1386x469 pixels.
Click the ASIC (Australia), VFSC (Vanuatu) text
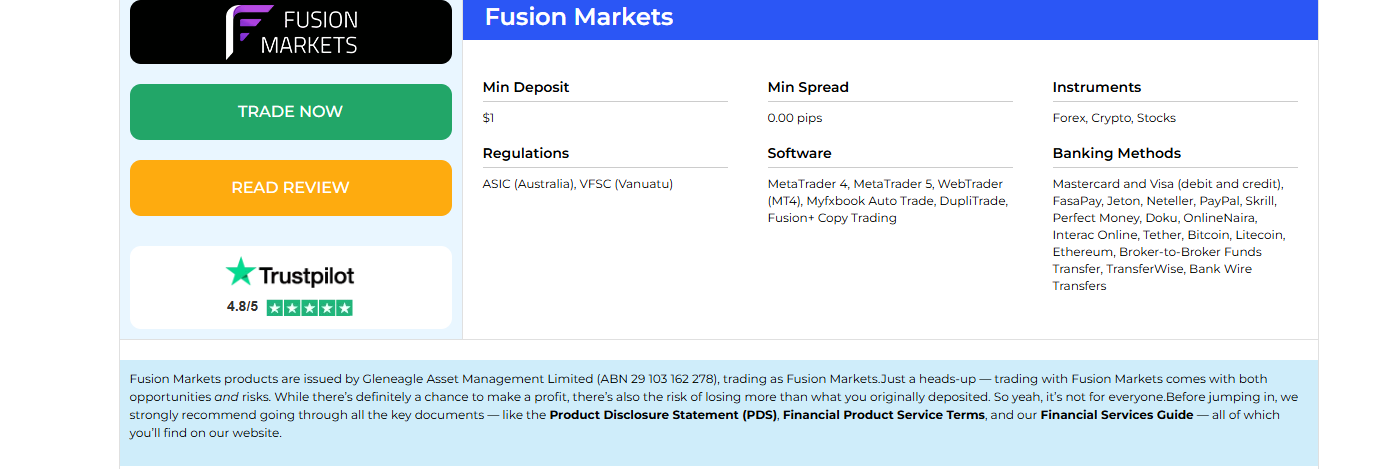pyautogui.click(x=578, y=184)
